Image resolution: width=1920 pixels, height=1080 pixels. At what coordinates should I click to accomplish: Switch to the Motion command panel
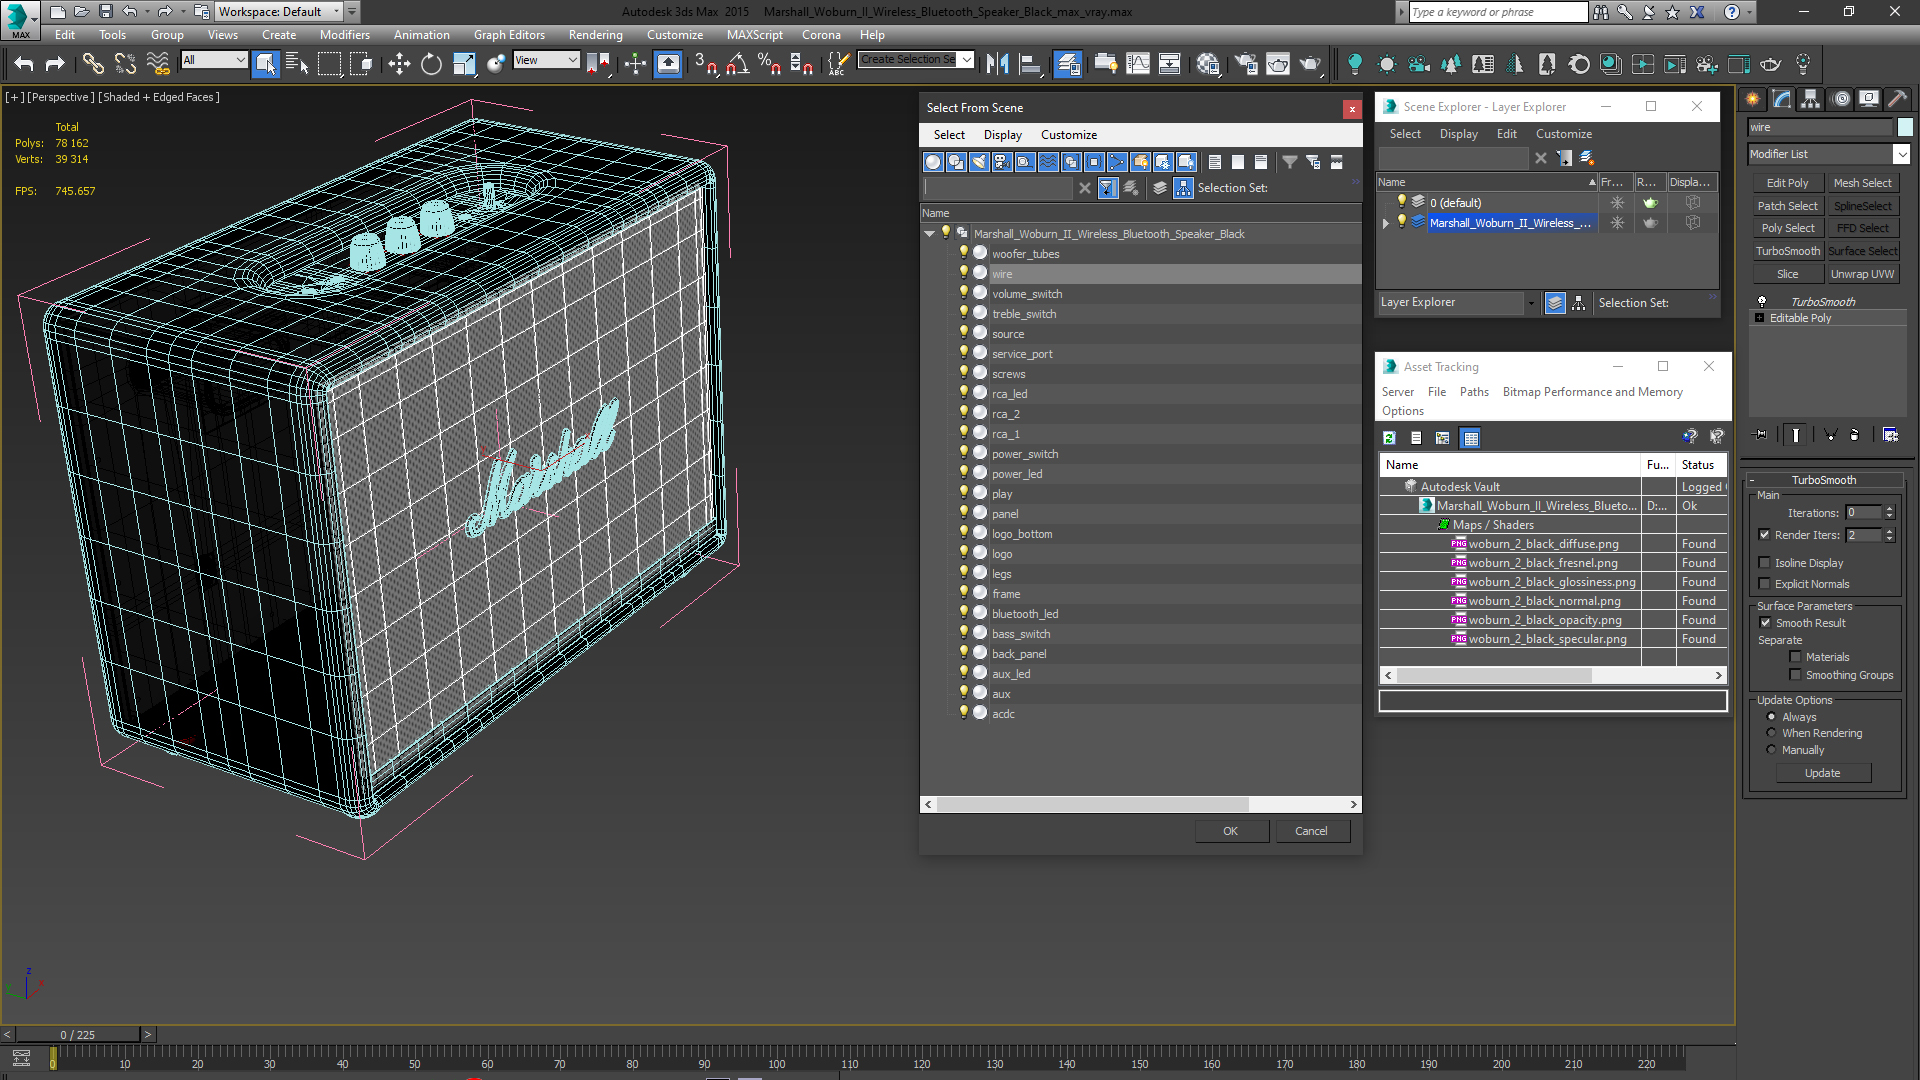coord(1841,98)
